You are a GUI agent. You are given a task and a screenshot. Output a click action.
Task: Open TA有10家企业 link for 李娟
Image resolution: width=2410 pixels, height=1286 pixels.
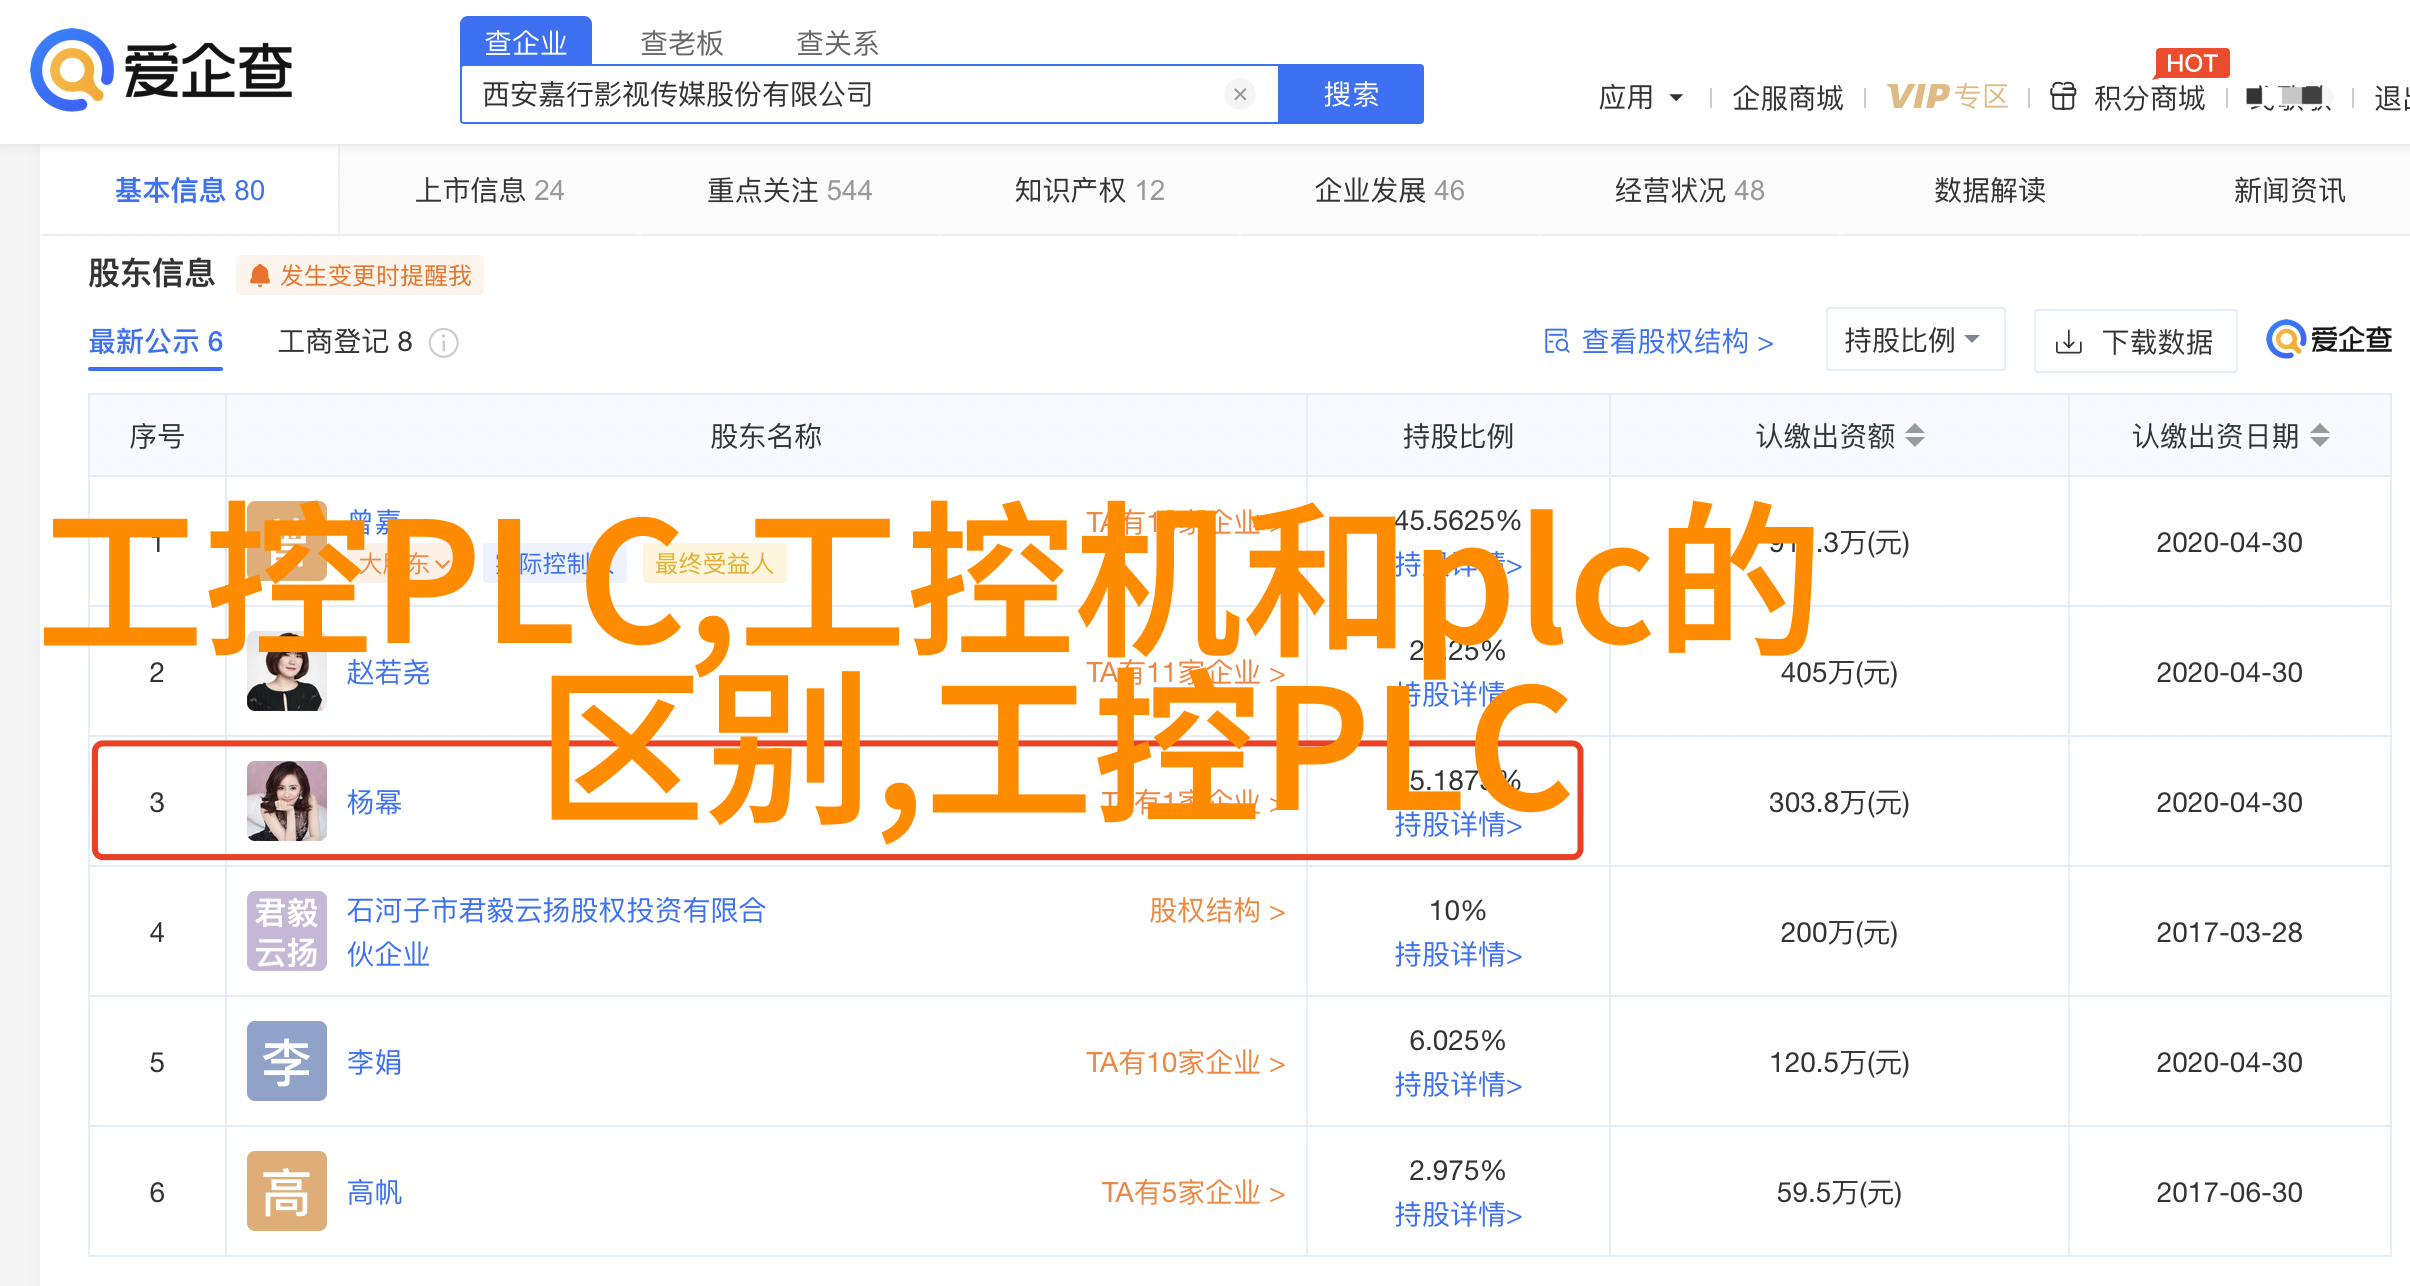point(1186,1062)
